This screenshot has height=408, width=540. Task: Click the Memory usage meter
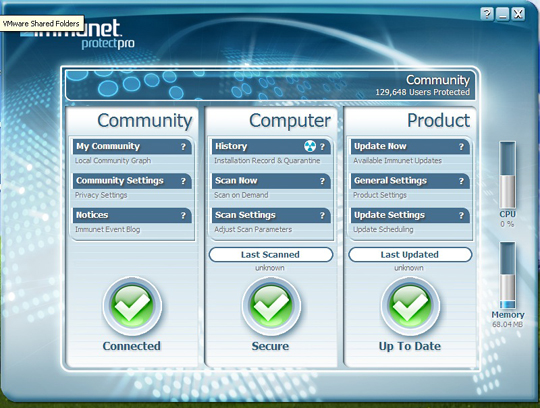click(x=507, y=275)
